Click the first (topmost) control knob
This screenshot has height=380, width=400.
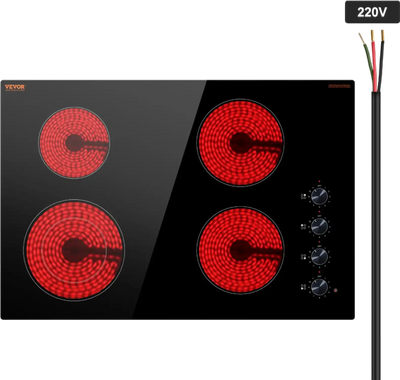(319, 196)
